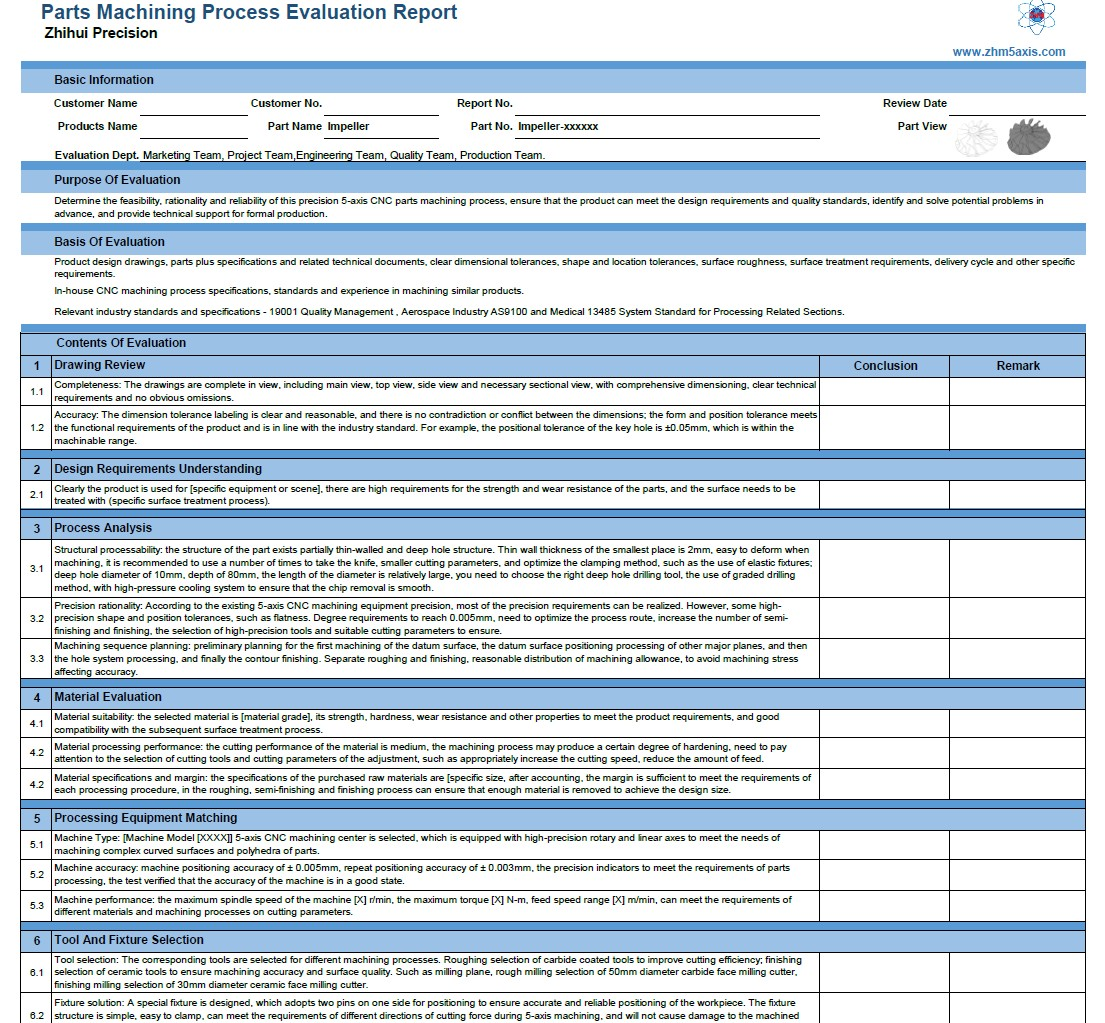This screenshot has width=1105, height=1023.
Task: Select the Drawing Review section row
Action: (100, 365)
